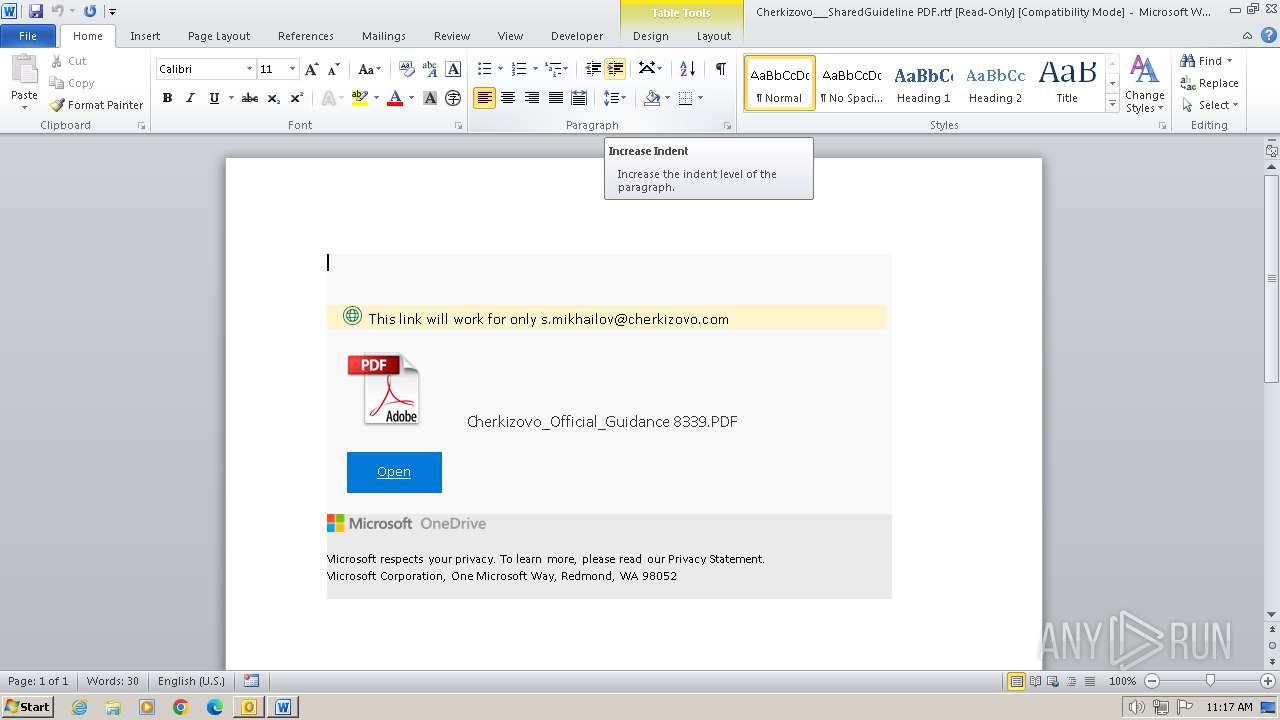Screen dimensions: 1280x720
Task: Switch to the Review tab
Action: (452, 35)
